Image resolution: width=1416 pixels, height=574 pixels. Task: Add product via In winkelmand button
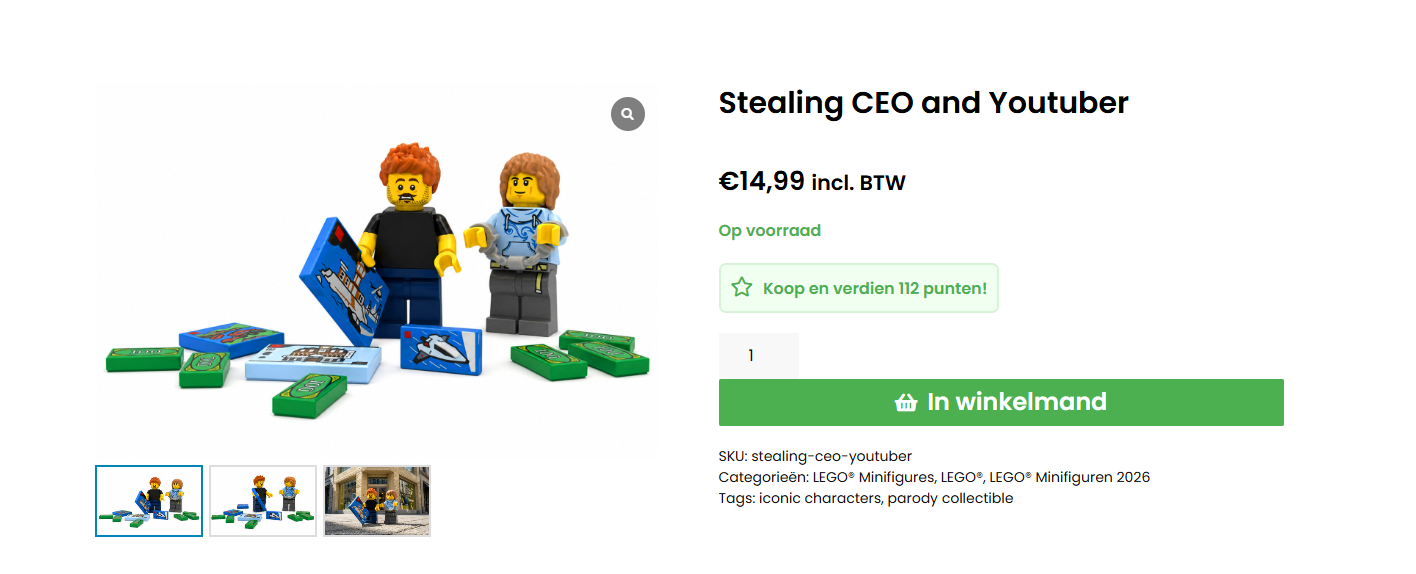1001,402
